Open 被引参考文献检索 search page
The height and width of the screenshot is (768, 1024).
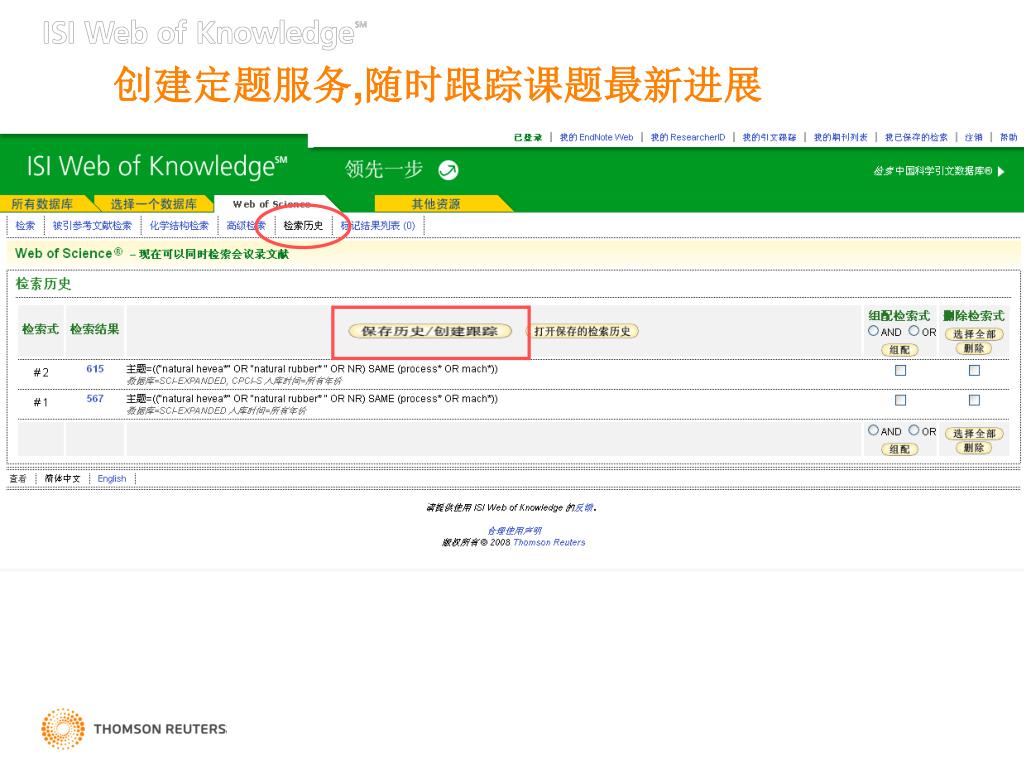pos(92,226)
